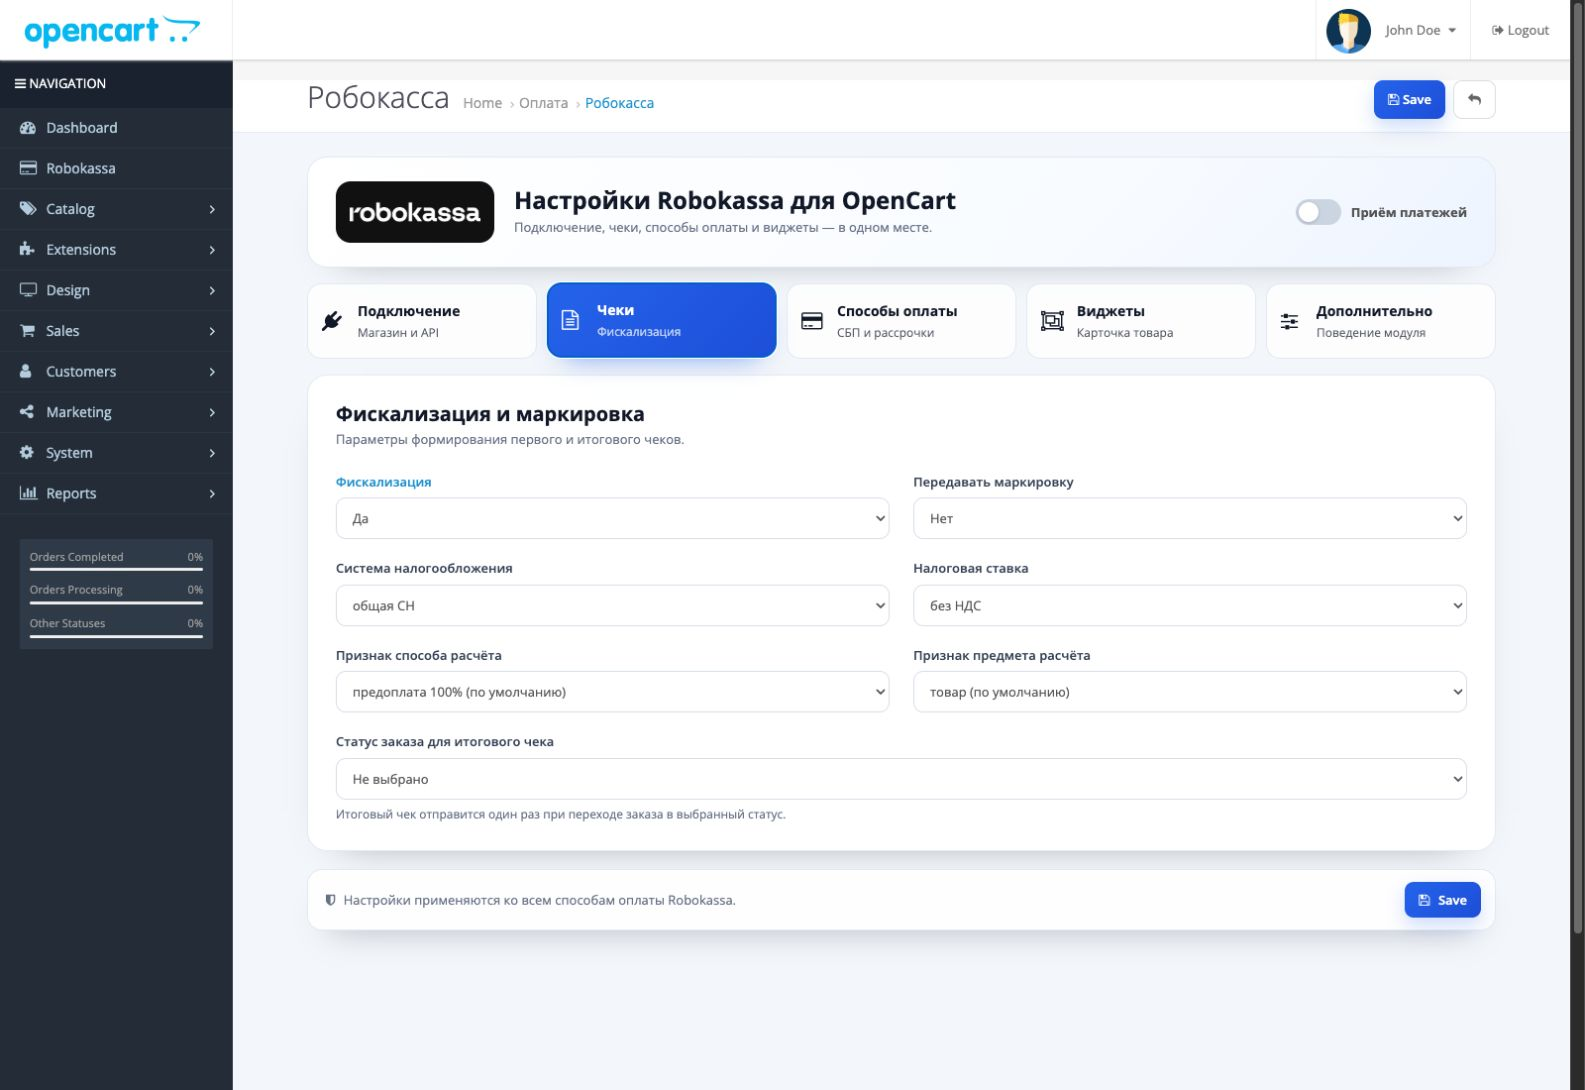
Task: Click the widget icon on Виджеты tab
Action: (x=1052, y=321)
